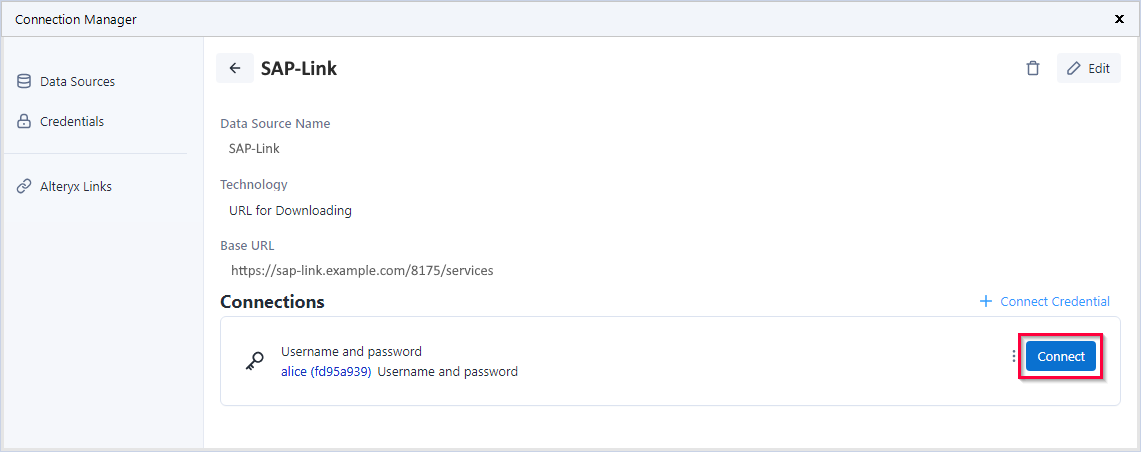
Task: Delete the data source via trash icon
Action: point(1033,68)
